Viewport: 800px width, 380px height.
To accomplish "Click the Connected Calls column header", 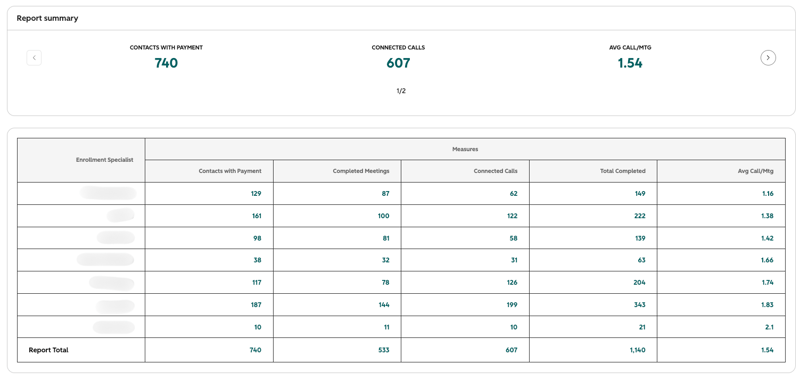I will (495, 171).
